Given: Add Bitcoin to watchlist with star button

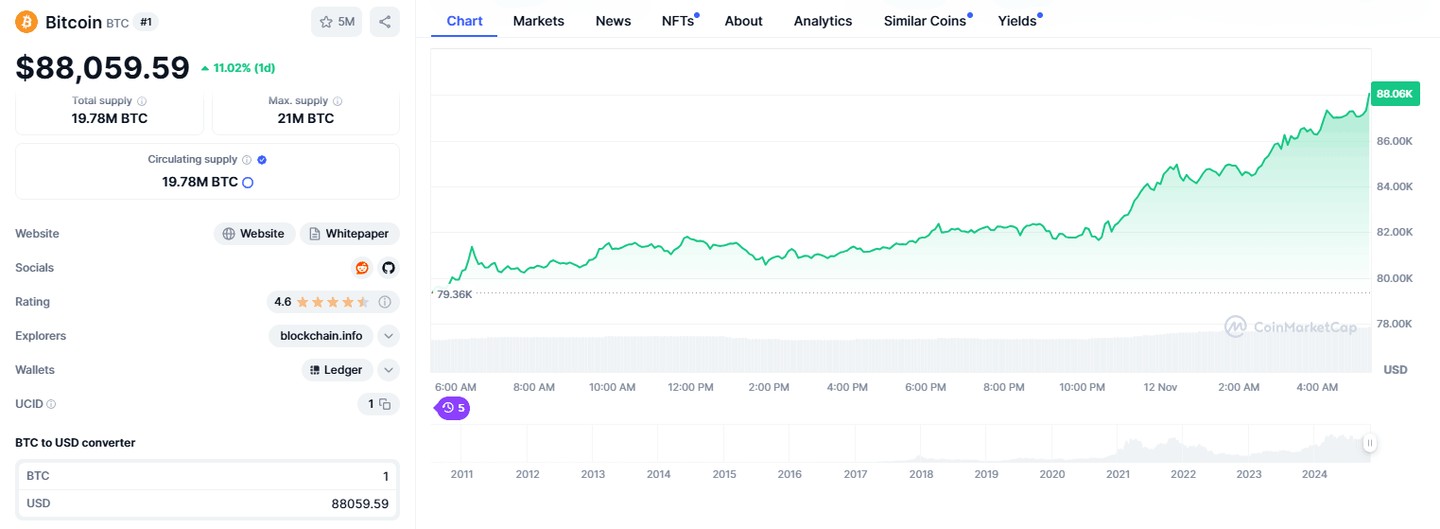Looking at the screenshot, I should tap(337, 21).
